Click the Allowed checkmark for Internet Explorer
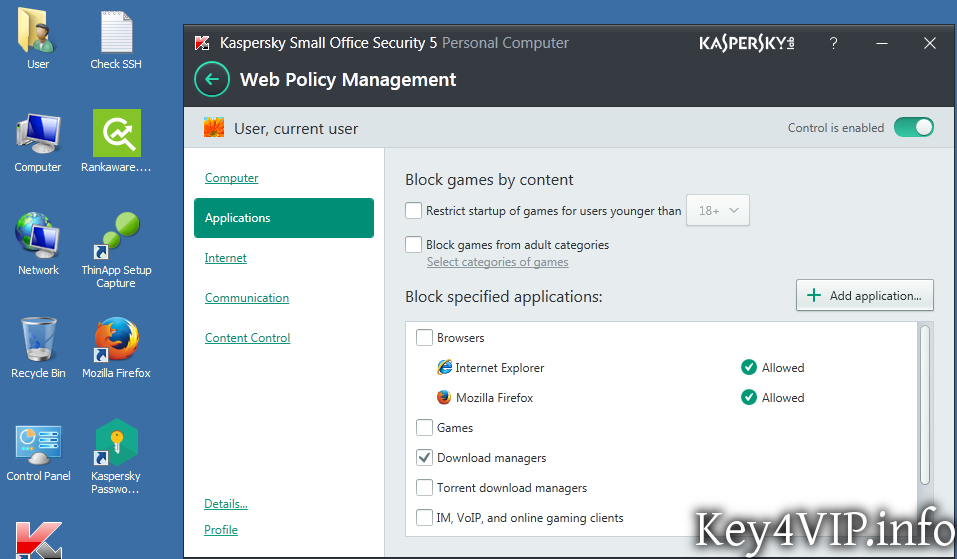 749,367
